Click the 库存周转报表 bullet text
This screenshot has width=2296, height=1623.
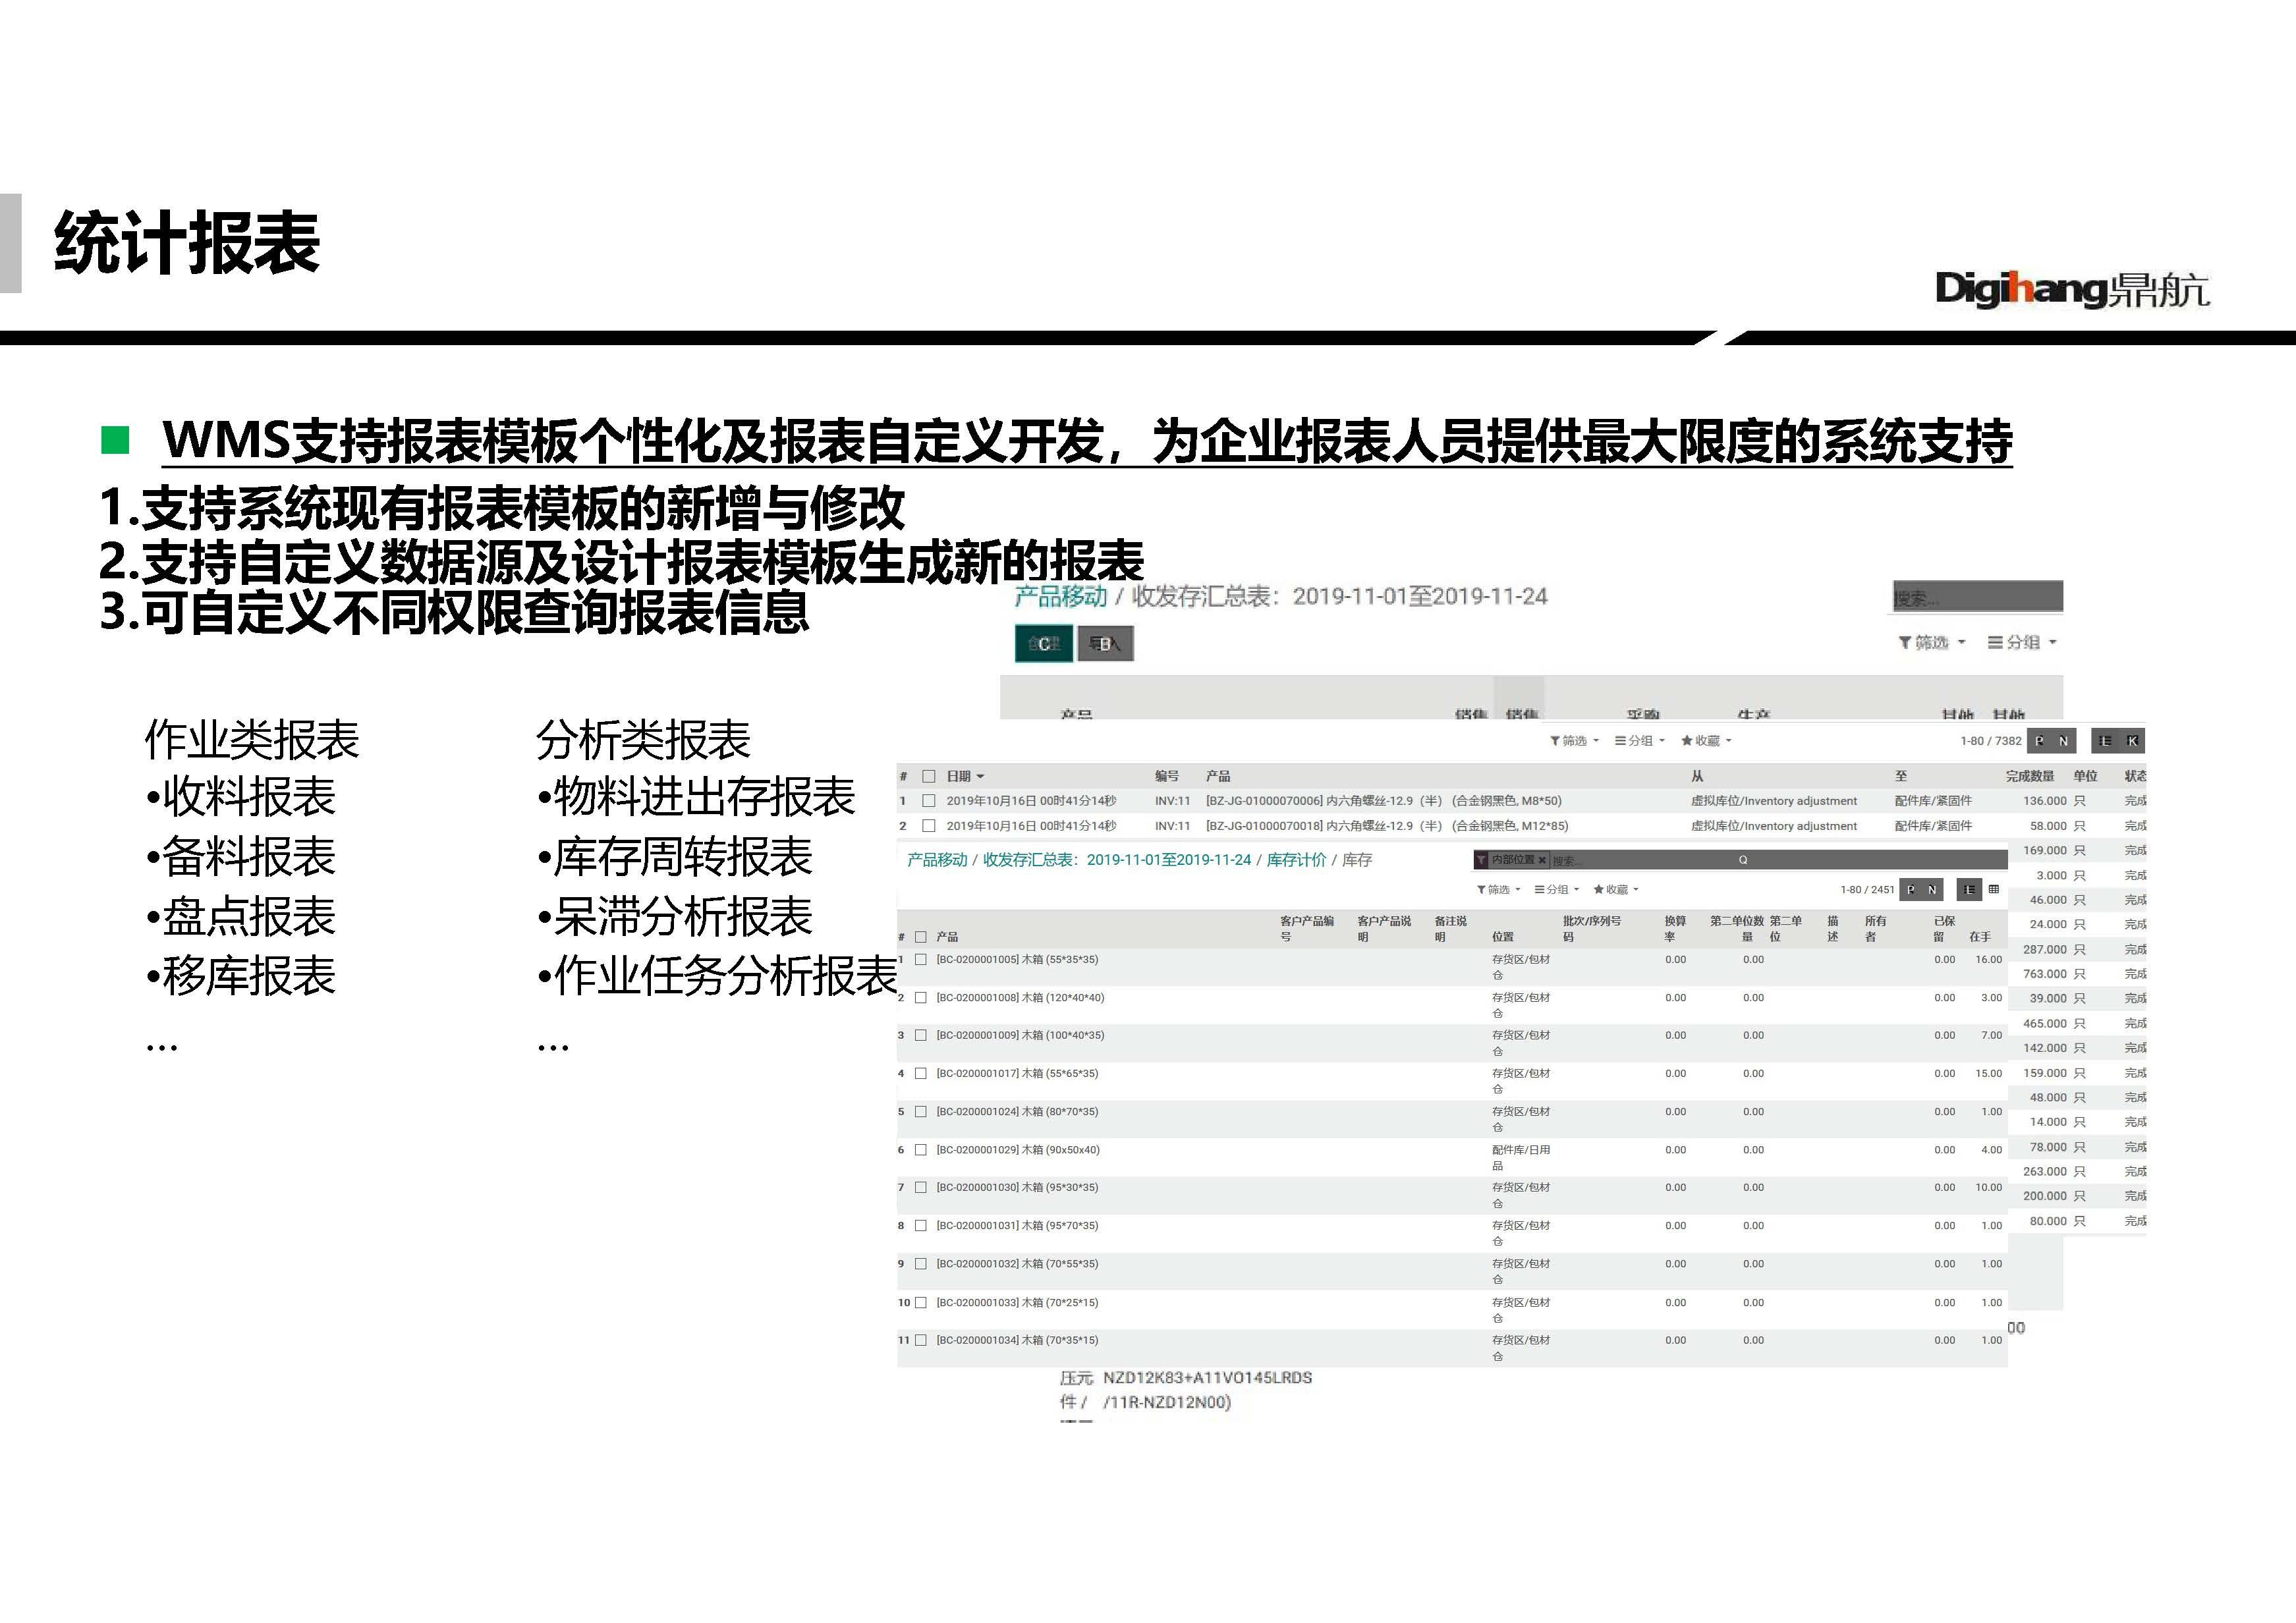674,857
